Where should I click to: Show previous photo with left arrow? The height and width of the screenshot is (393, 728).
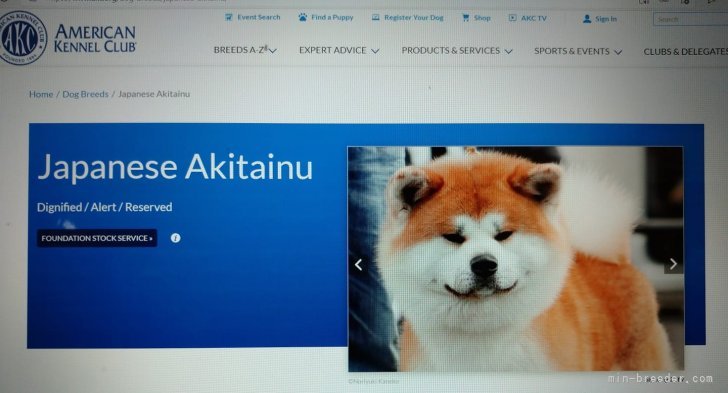(x=358, y=264)
